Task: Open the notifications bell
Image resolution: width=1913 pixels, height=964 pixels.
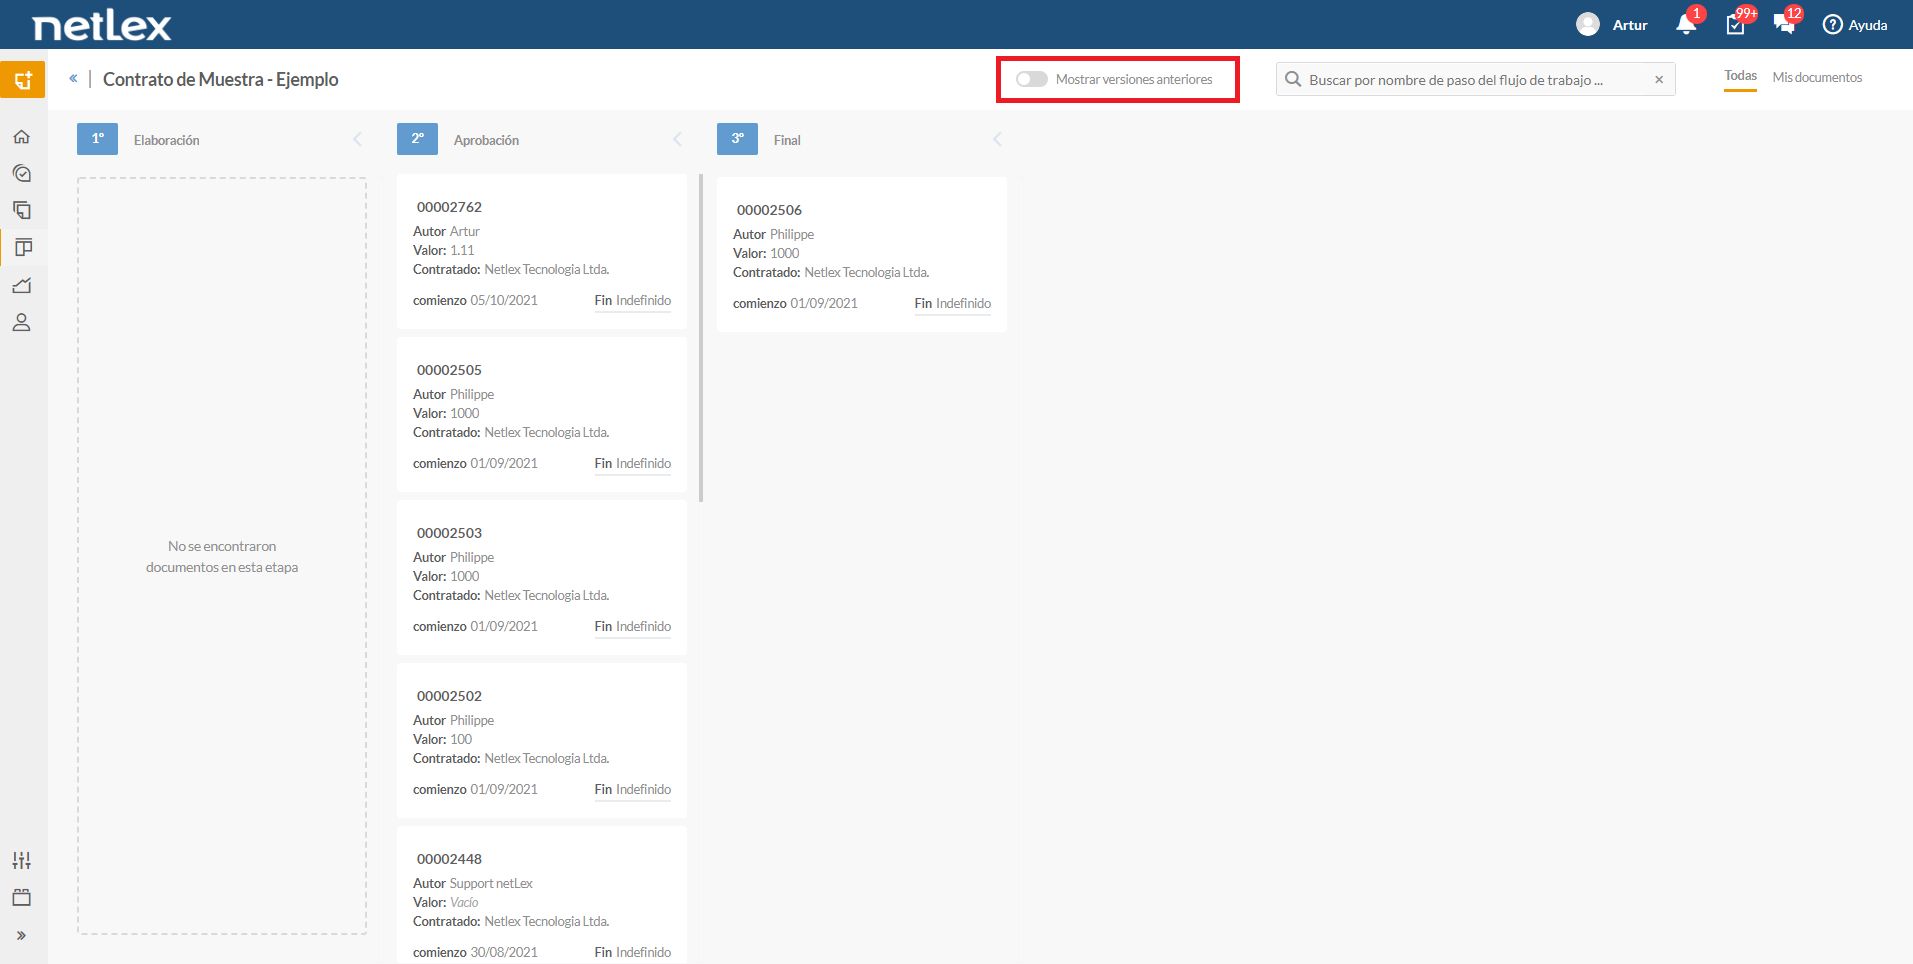Action: pos(1686,24)
